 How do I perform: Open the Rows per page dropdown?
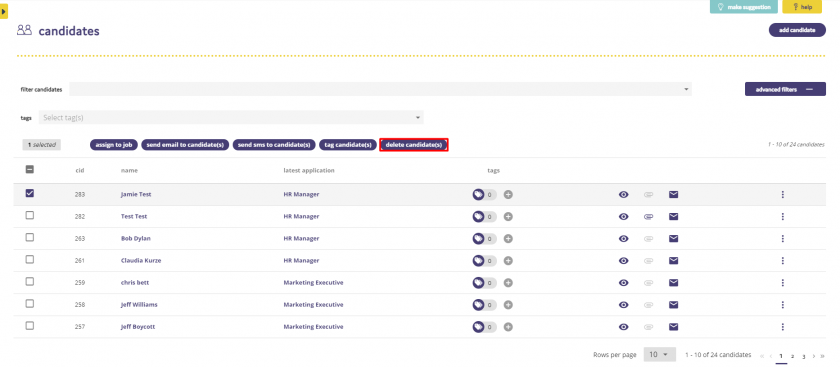point(659,355)
